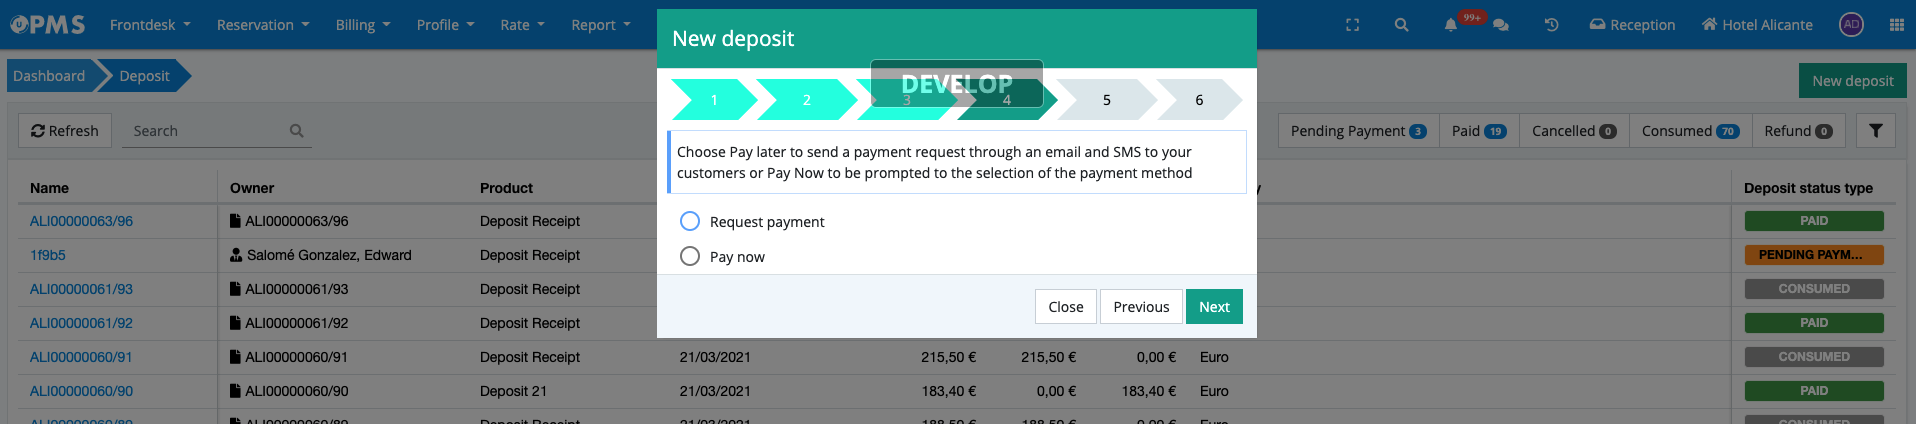This screenshot has width=1916, height=424.
Task: Open the notifications bell icon
Action: tap(1450, 25)
